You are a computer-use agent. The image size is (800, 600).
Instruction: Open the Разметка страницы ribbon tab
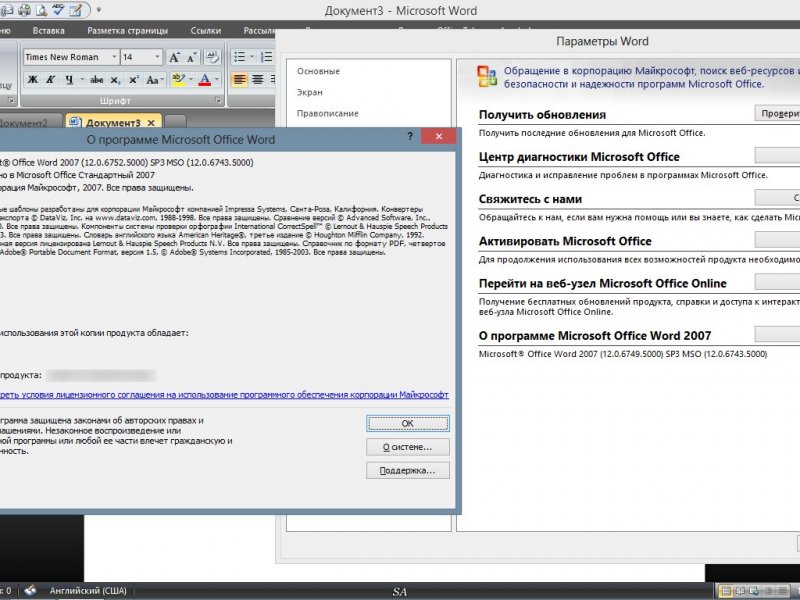(x=128, y=31)
